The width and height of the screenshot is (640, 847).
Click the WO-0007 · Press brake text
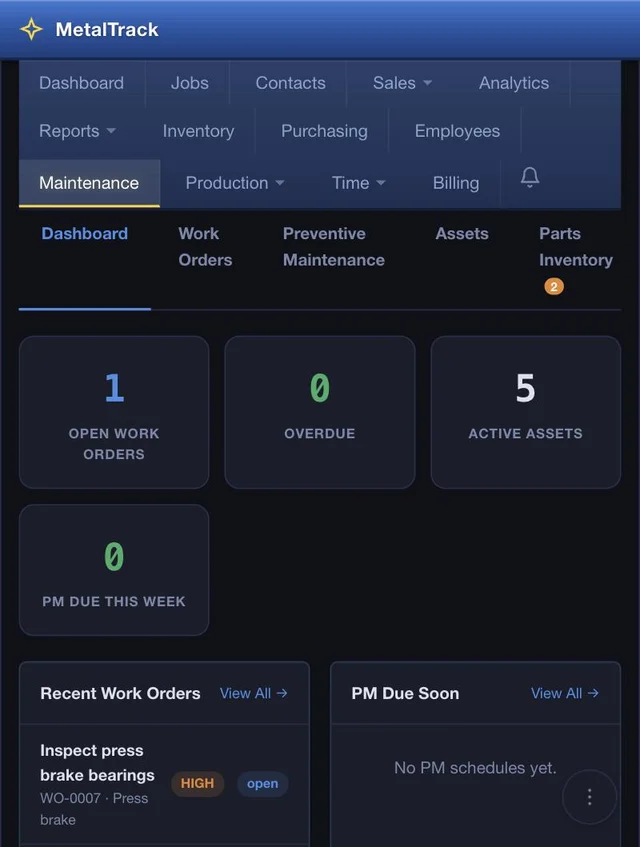[x=94, y=809]
